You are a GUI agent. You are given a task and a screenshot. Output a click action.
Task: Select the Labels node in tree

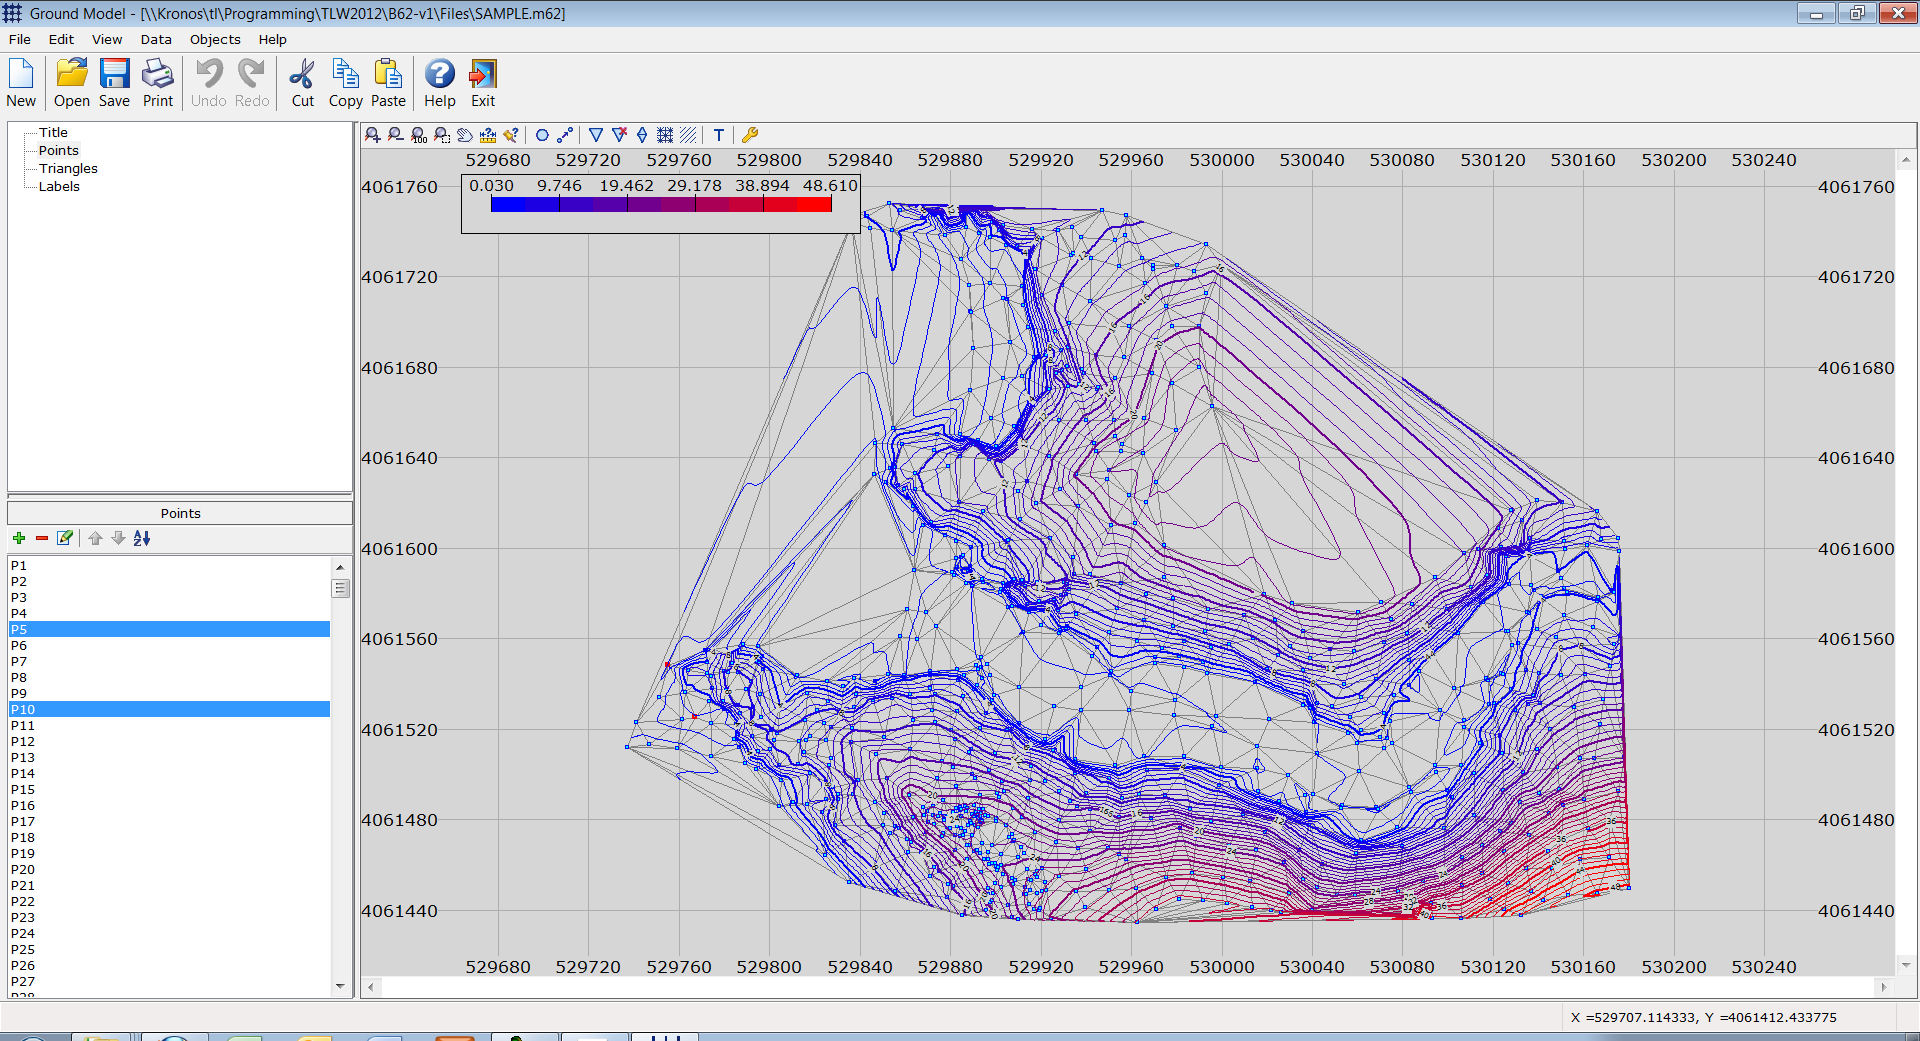59,187
